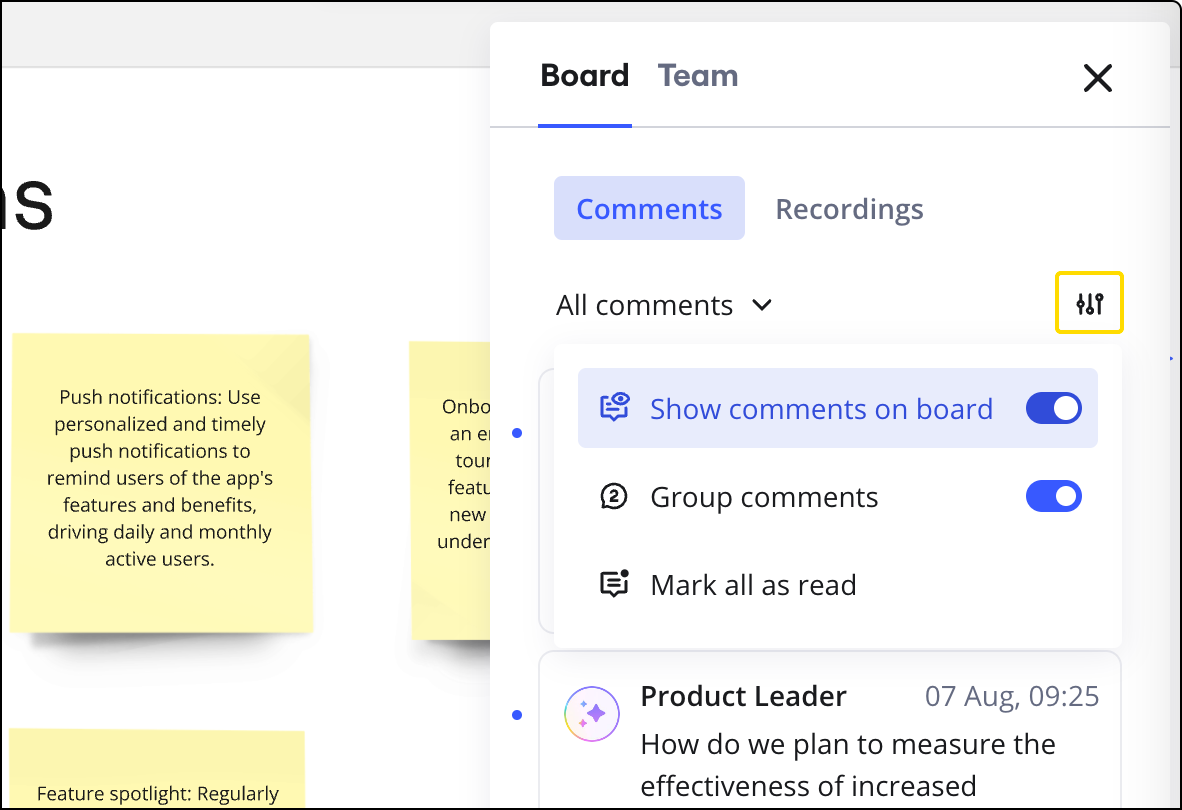Click the 07 Aug, 09:25 timestamp
The image size is (1182, 810).
pos(1011,696)
